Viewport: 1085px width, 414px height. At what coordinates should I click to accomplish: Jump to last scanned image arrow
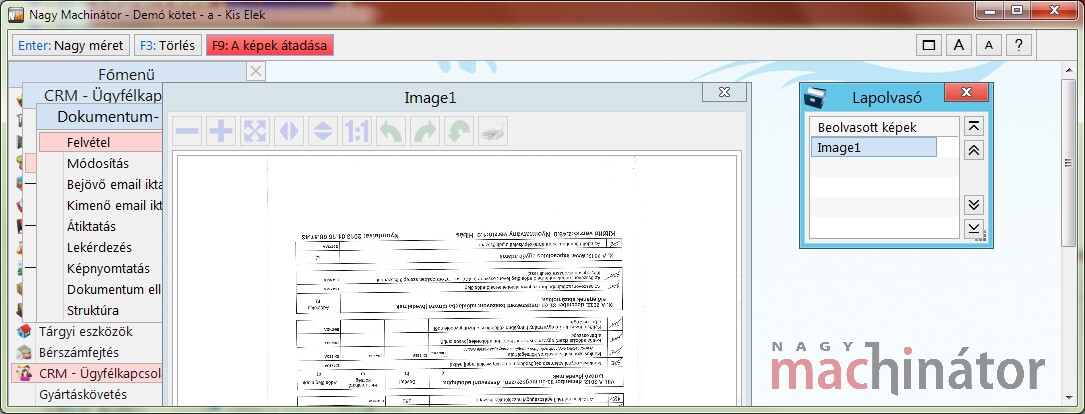[x=974, y=228]
